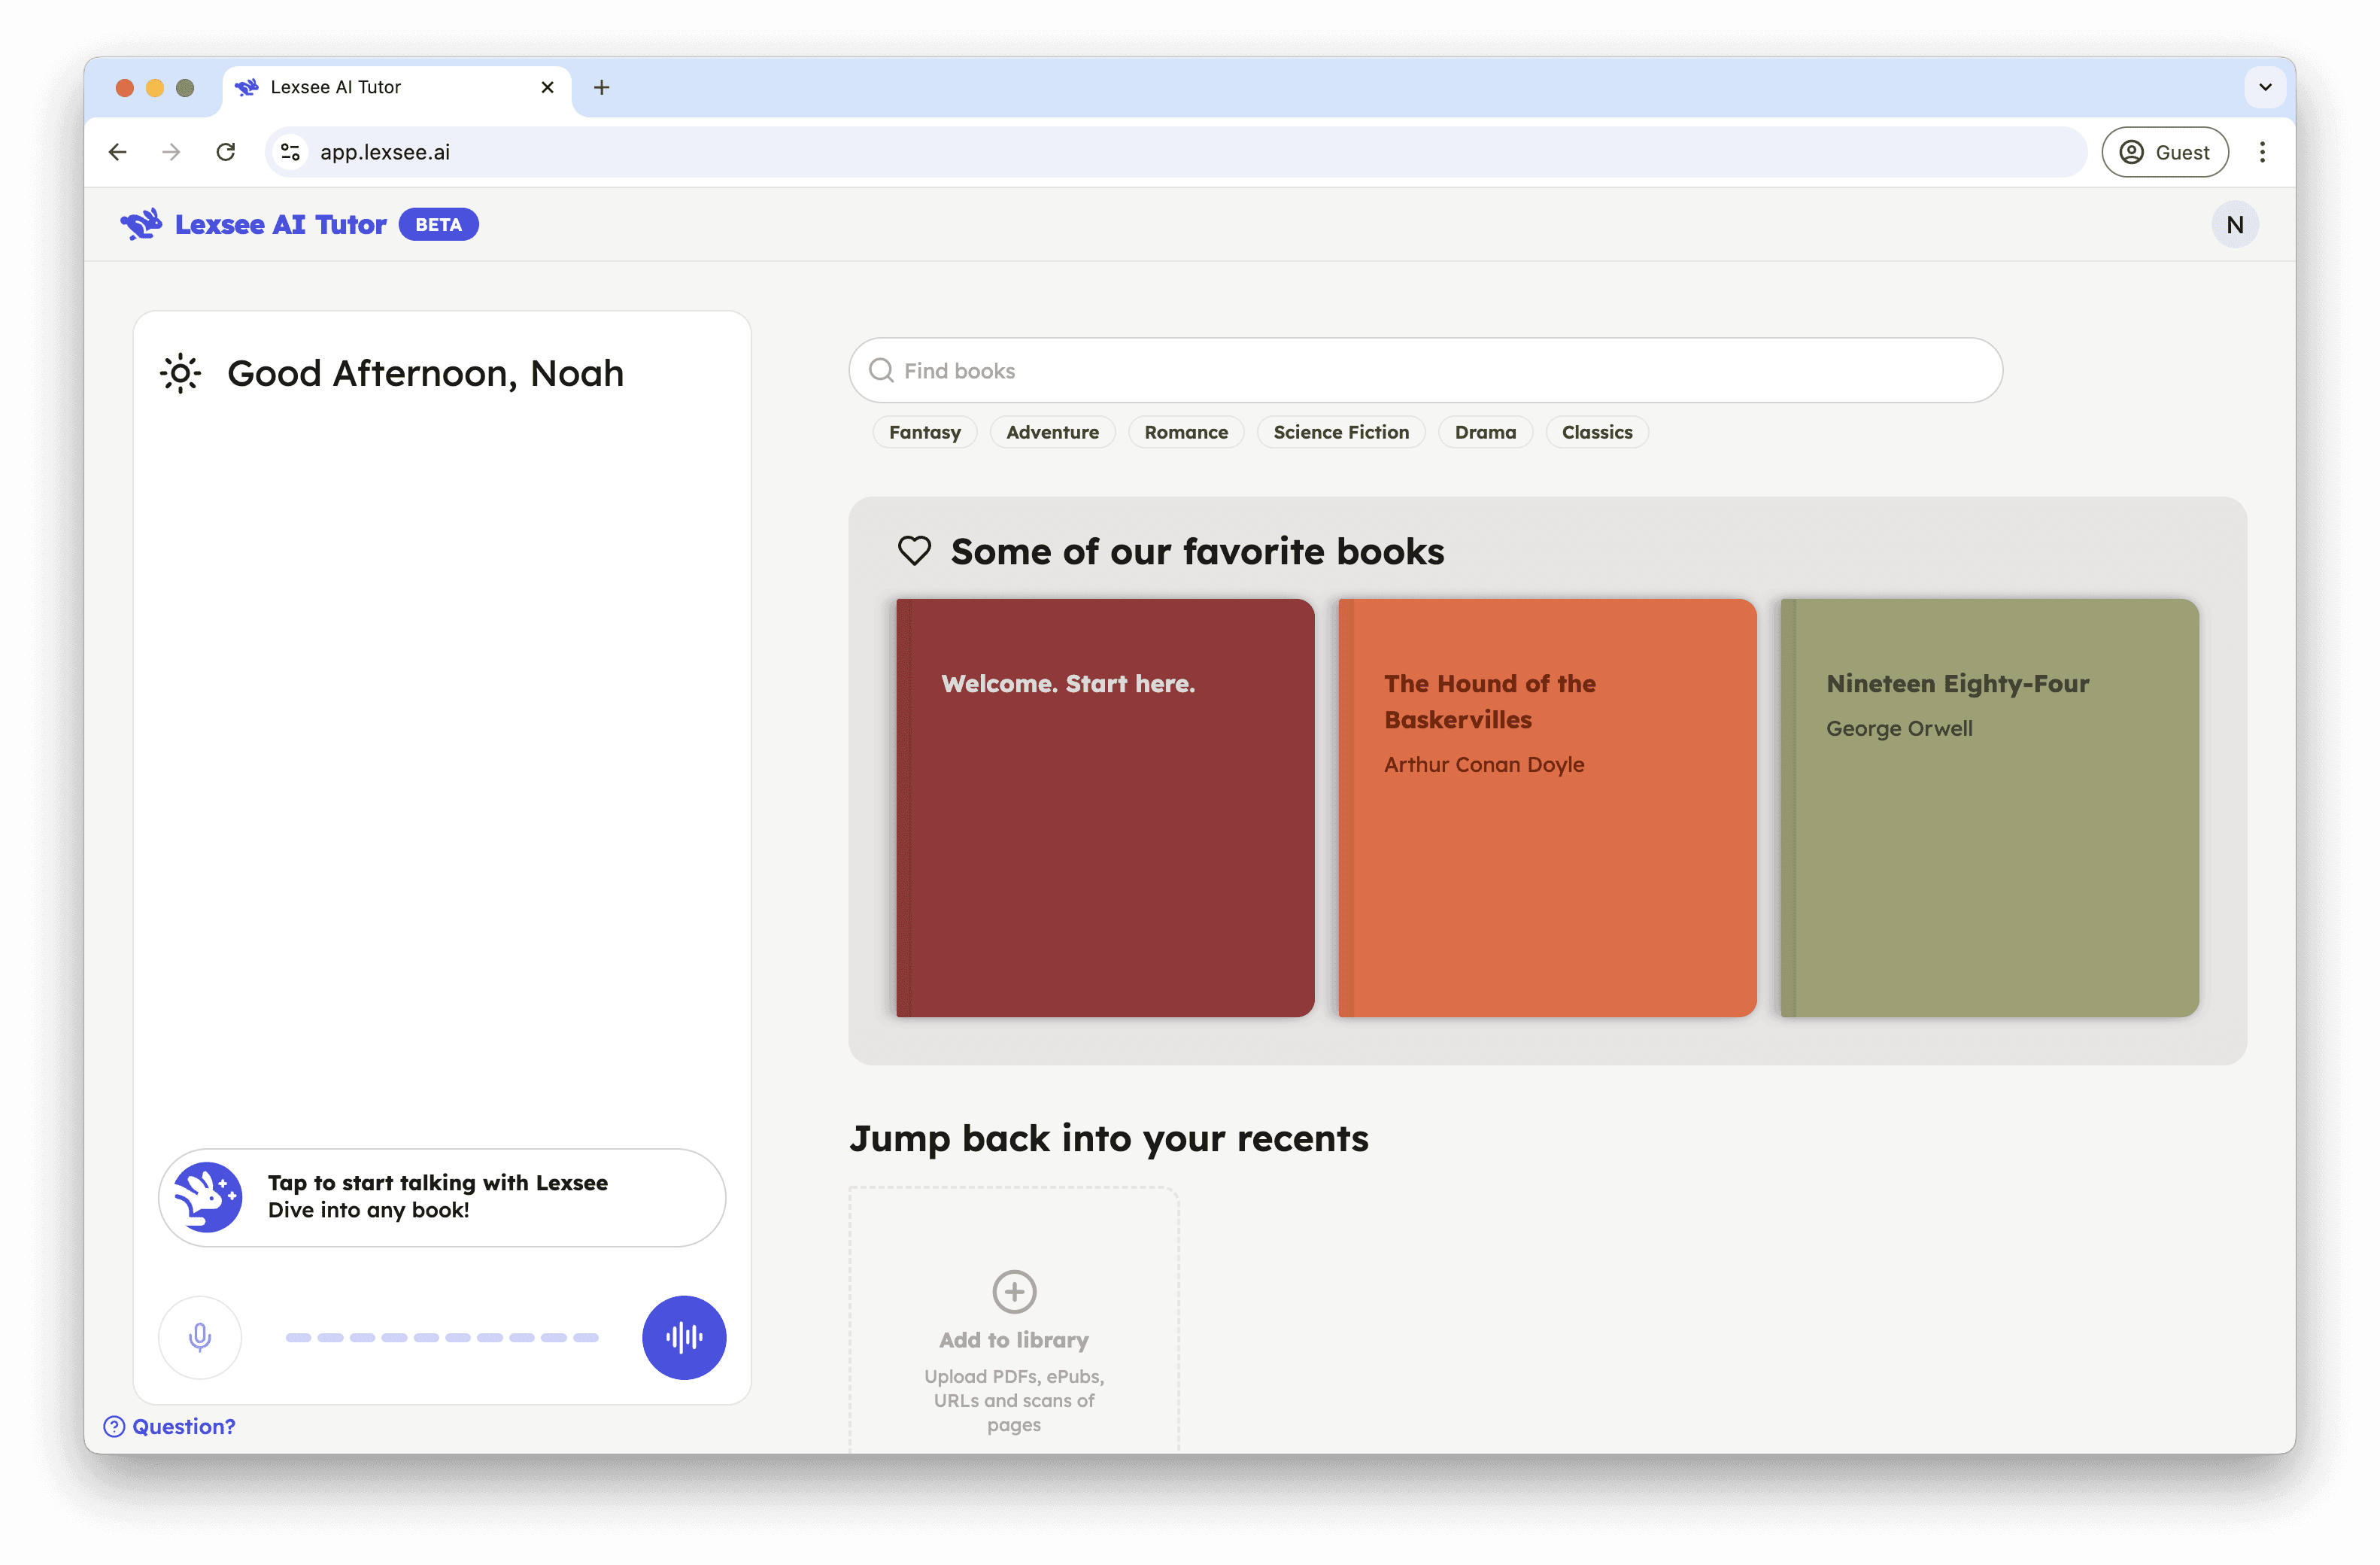2380x1565 pixels.
Task: Open the browser three-dot menu
Action: (2262, 152)
